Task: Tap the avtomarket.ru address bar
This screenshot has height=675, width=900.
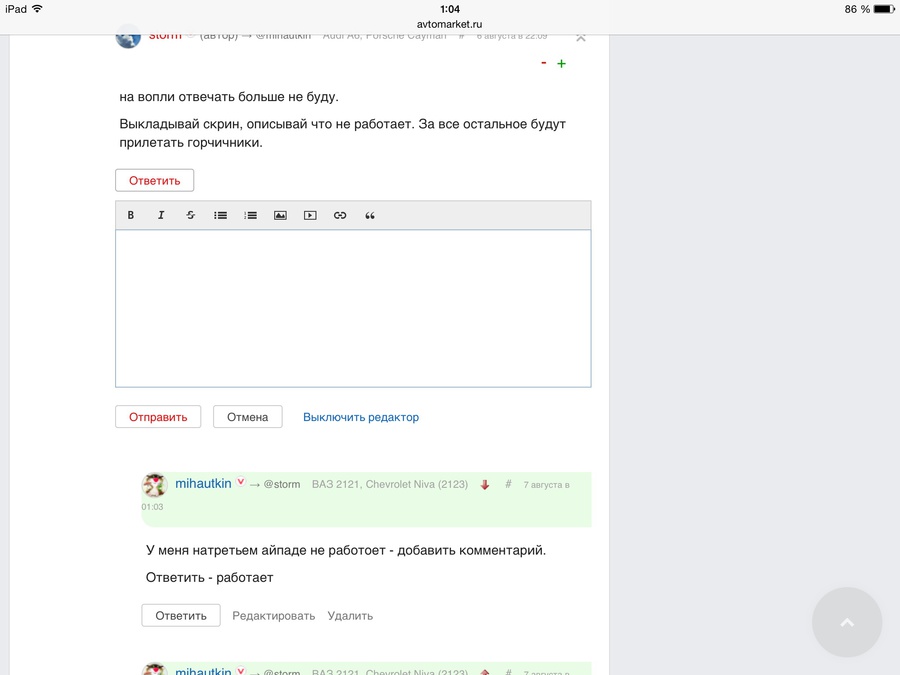Action: [x=449, y=24]
